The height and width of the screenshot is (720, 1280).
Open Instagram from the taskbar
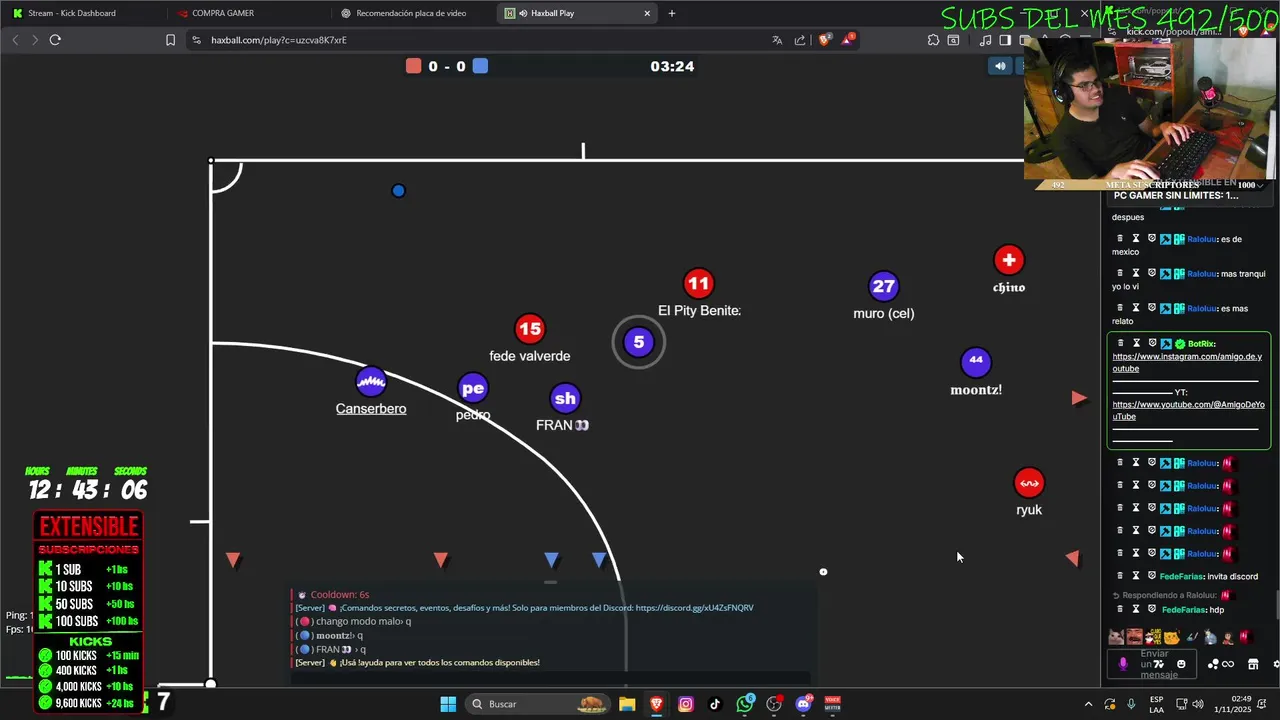pos(686,704)
